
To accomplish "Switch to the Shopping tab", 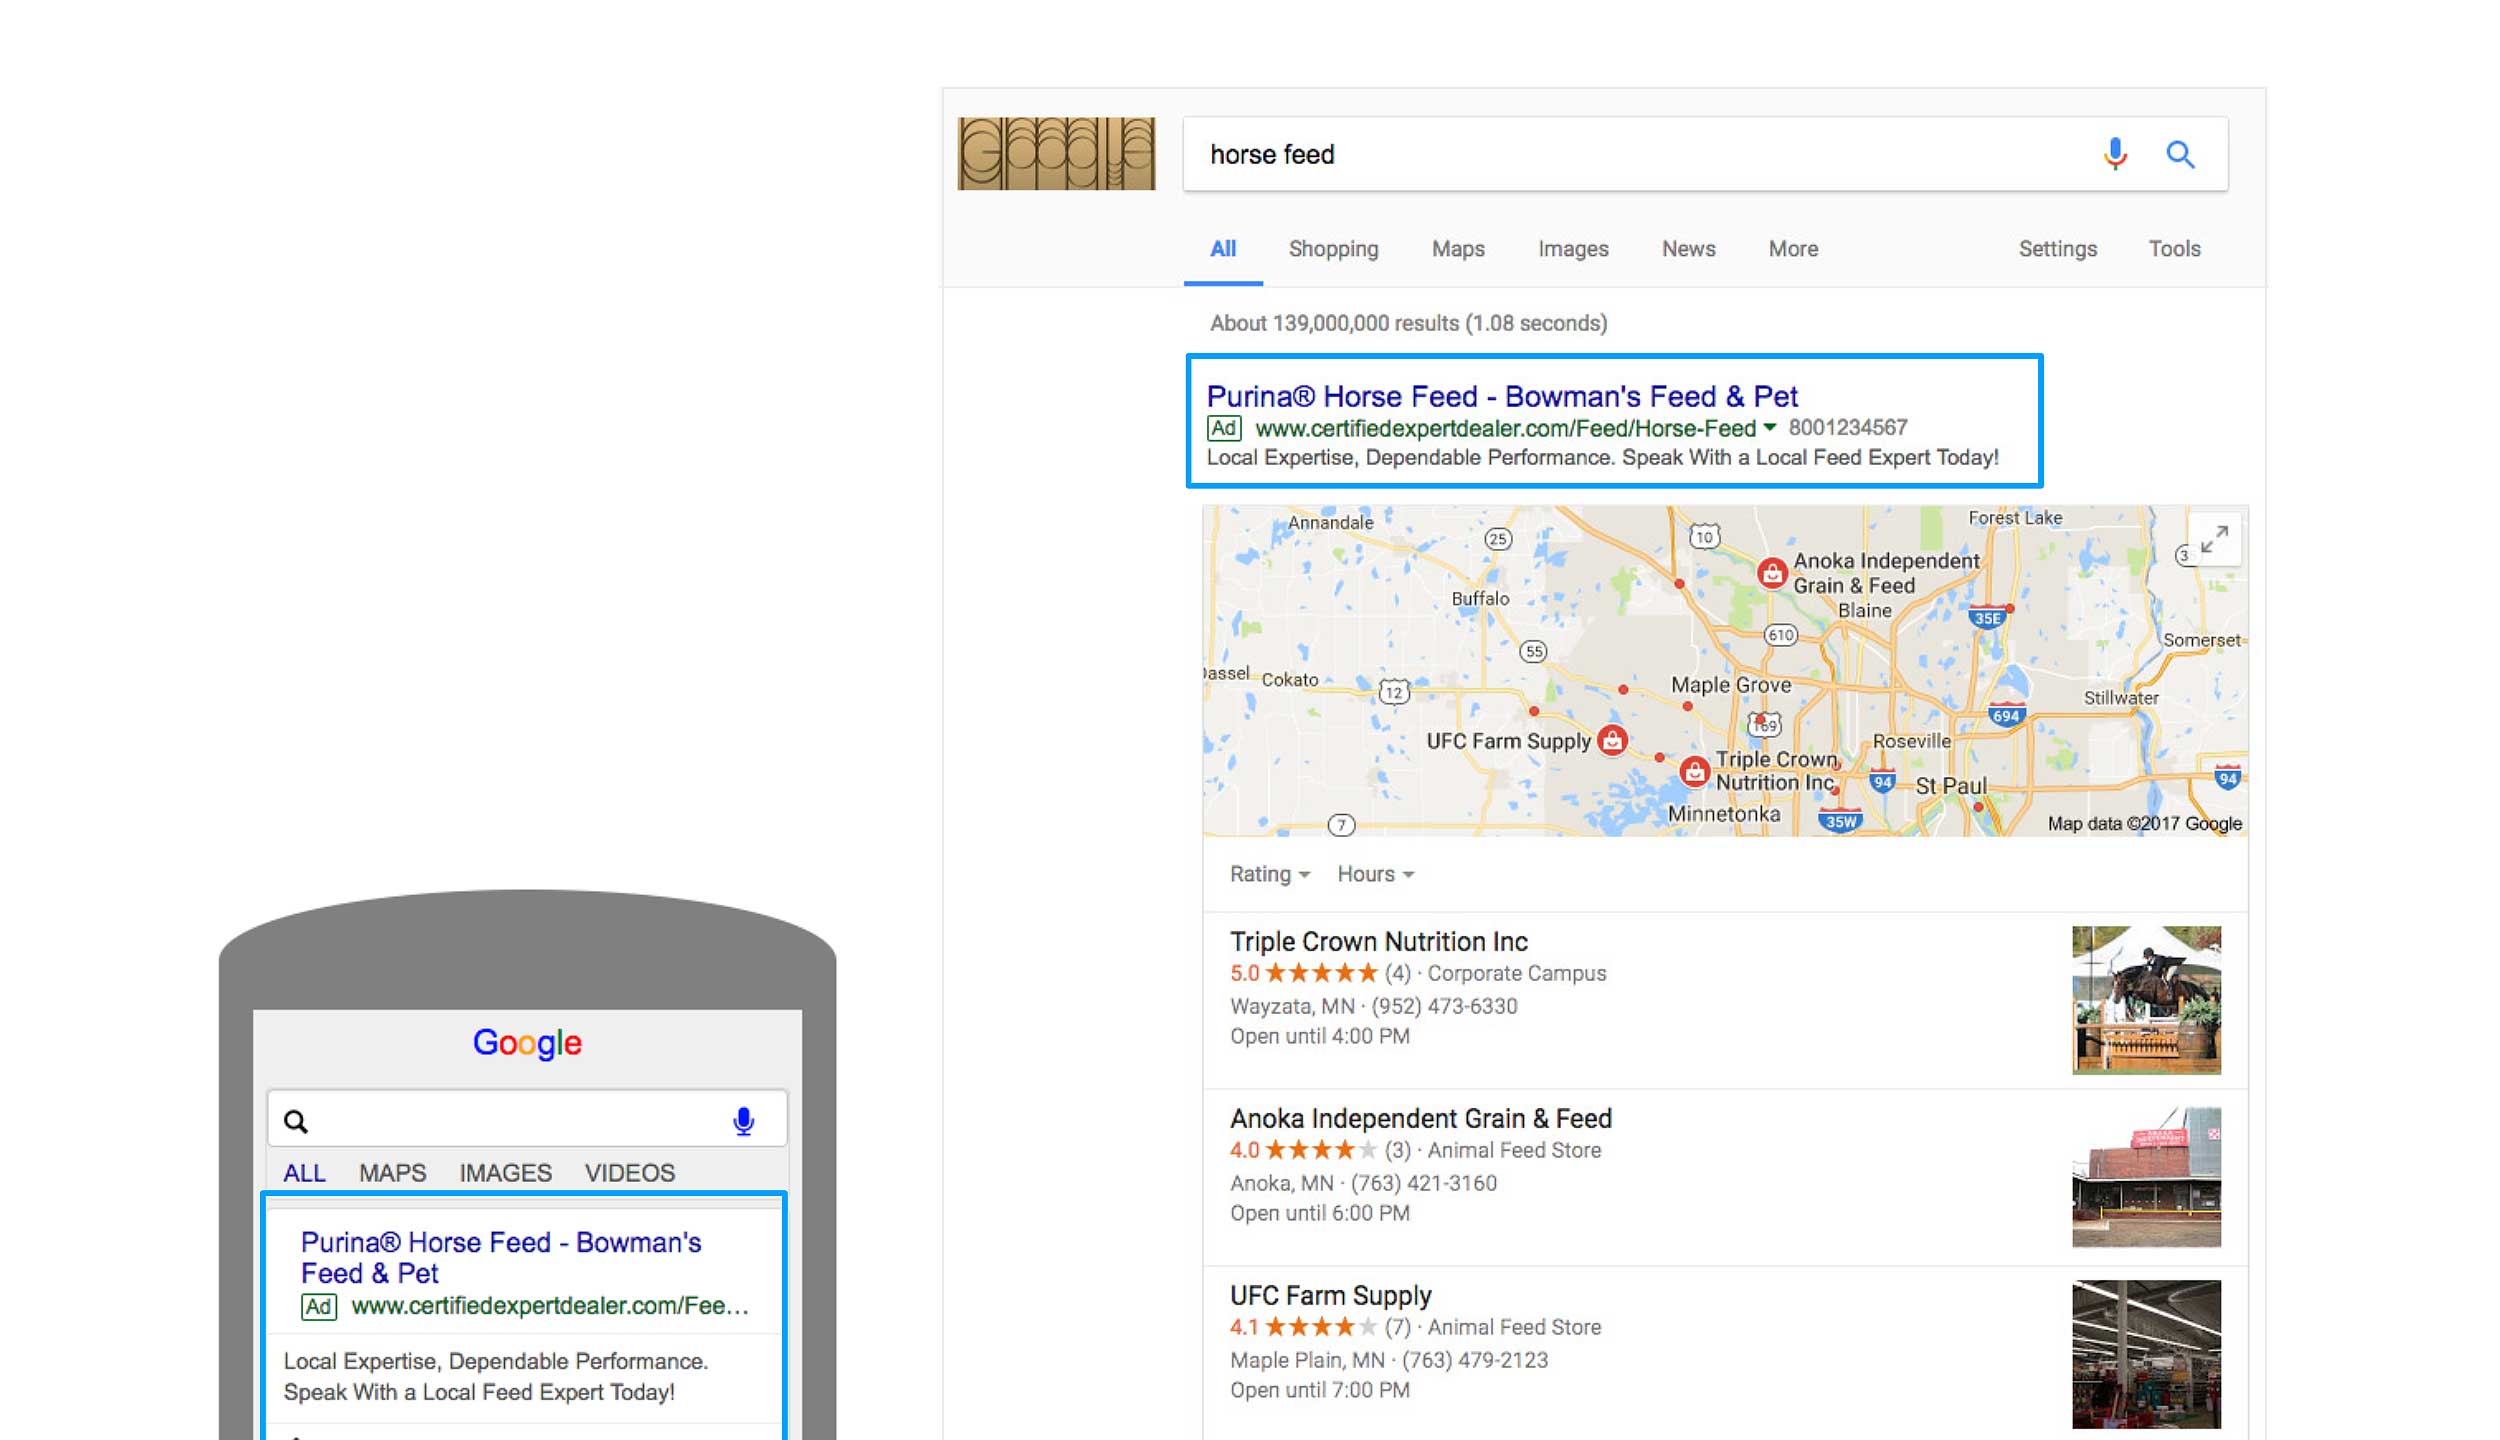I will click(1333, 249).
